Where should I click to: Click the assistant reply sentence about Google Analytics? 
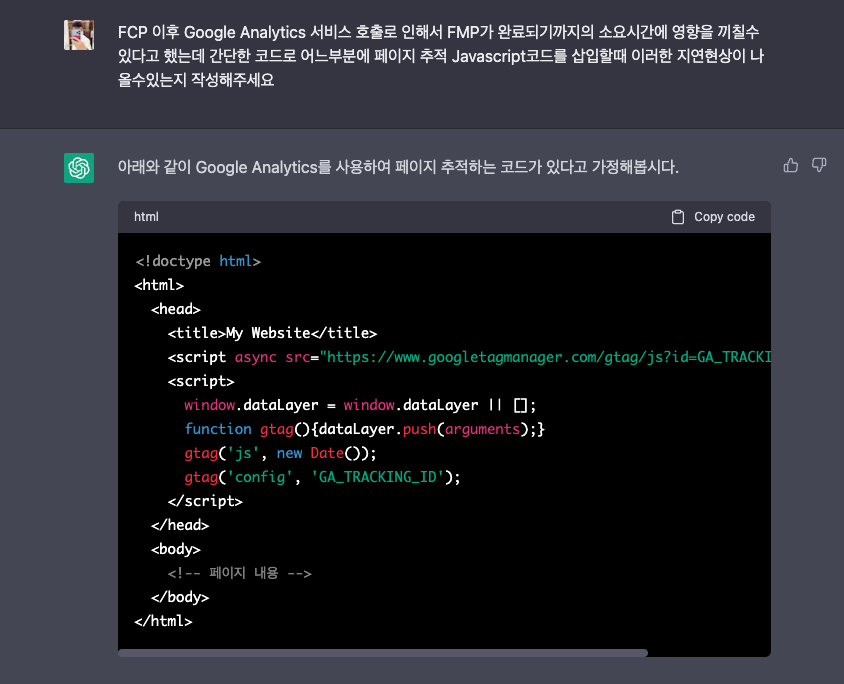(398, 167)
